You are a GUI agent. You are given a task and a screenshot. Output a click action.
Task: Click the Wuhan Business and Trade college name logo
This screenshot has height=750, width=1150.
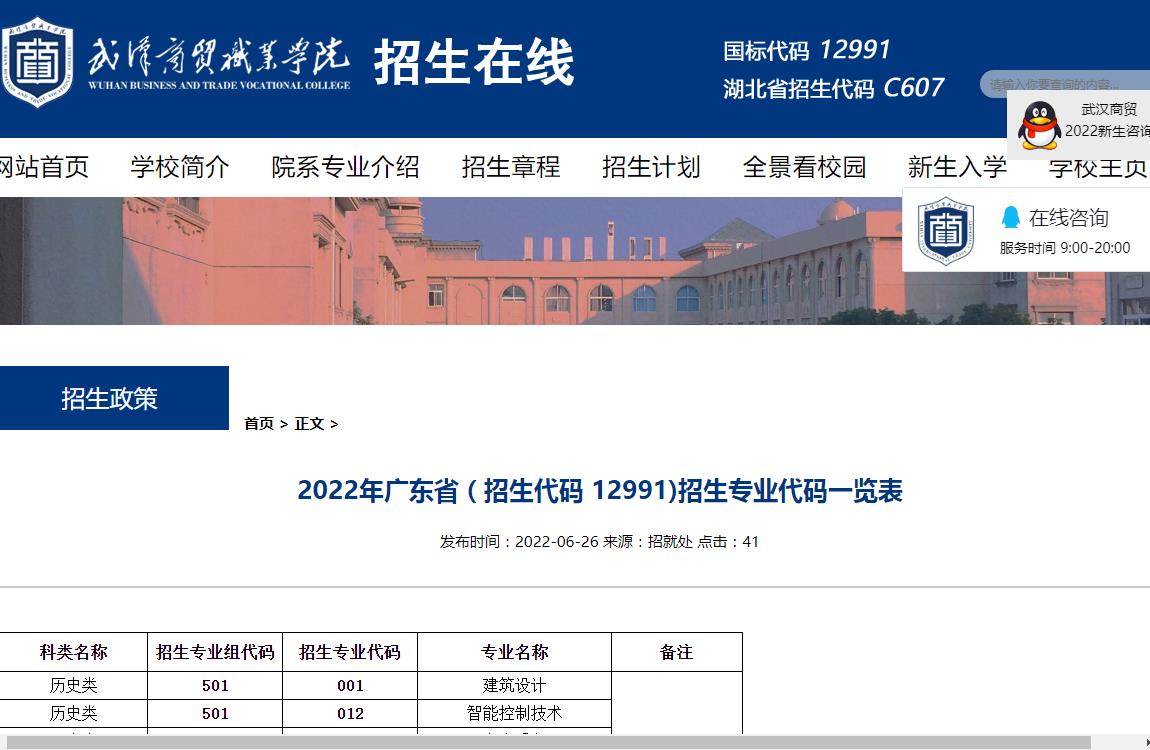pyautogui.click(x=219, y=64)
